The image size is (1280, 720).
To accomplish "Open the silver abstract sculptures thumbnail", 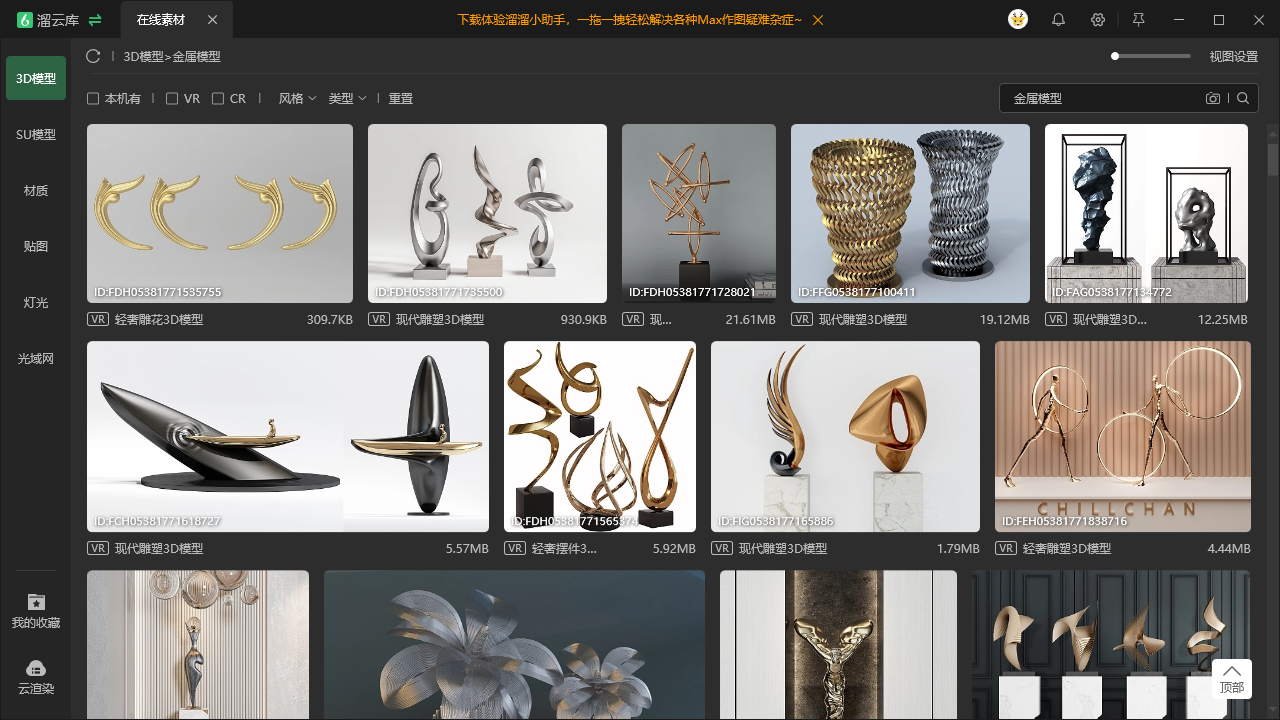I will 487,213.
